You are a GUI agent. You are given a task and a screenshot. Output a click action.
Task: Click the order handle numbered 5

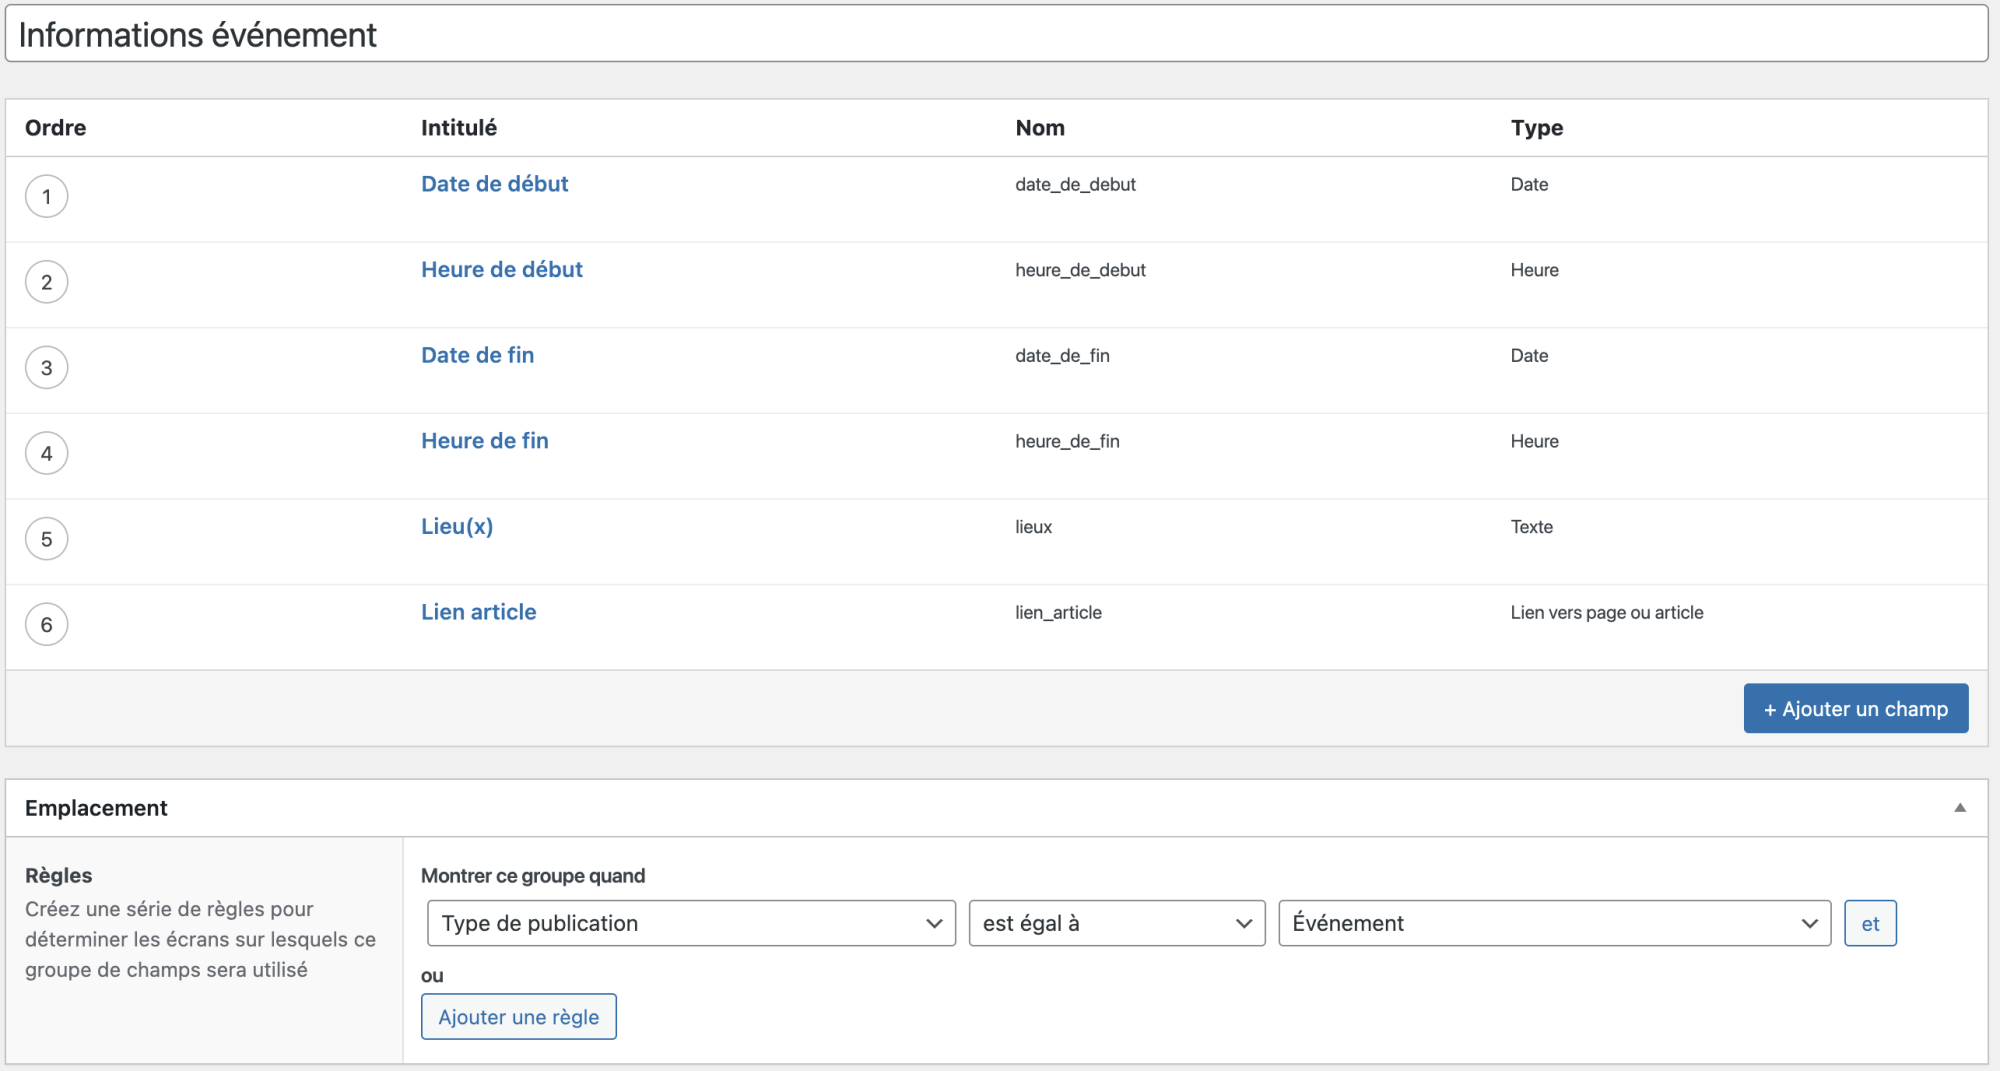point(46,539)
